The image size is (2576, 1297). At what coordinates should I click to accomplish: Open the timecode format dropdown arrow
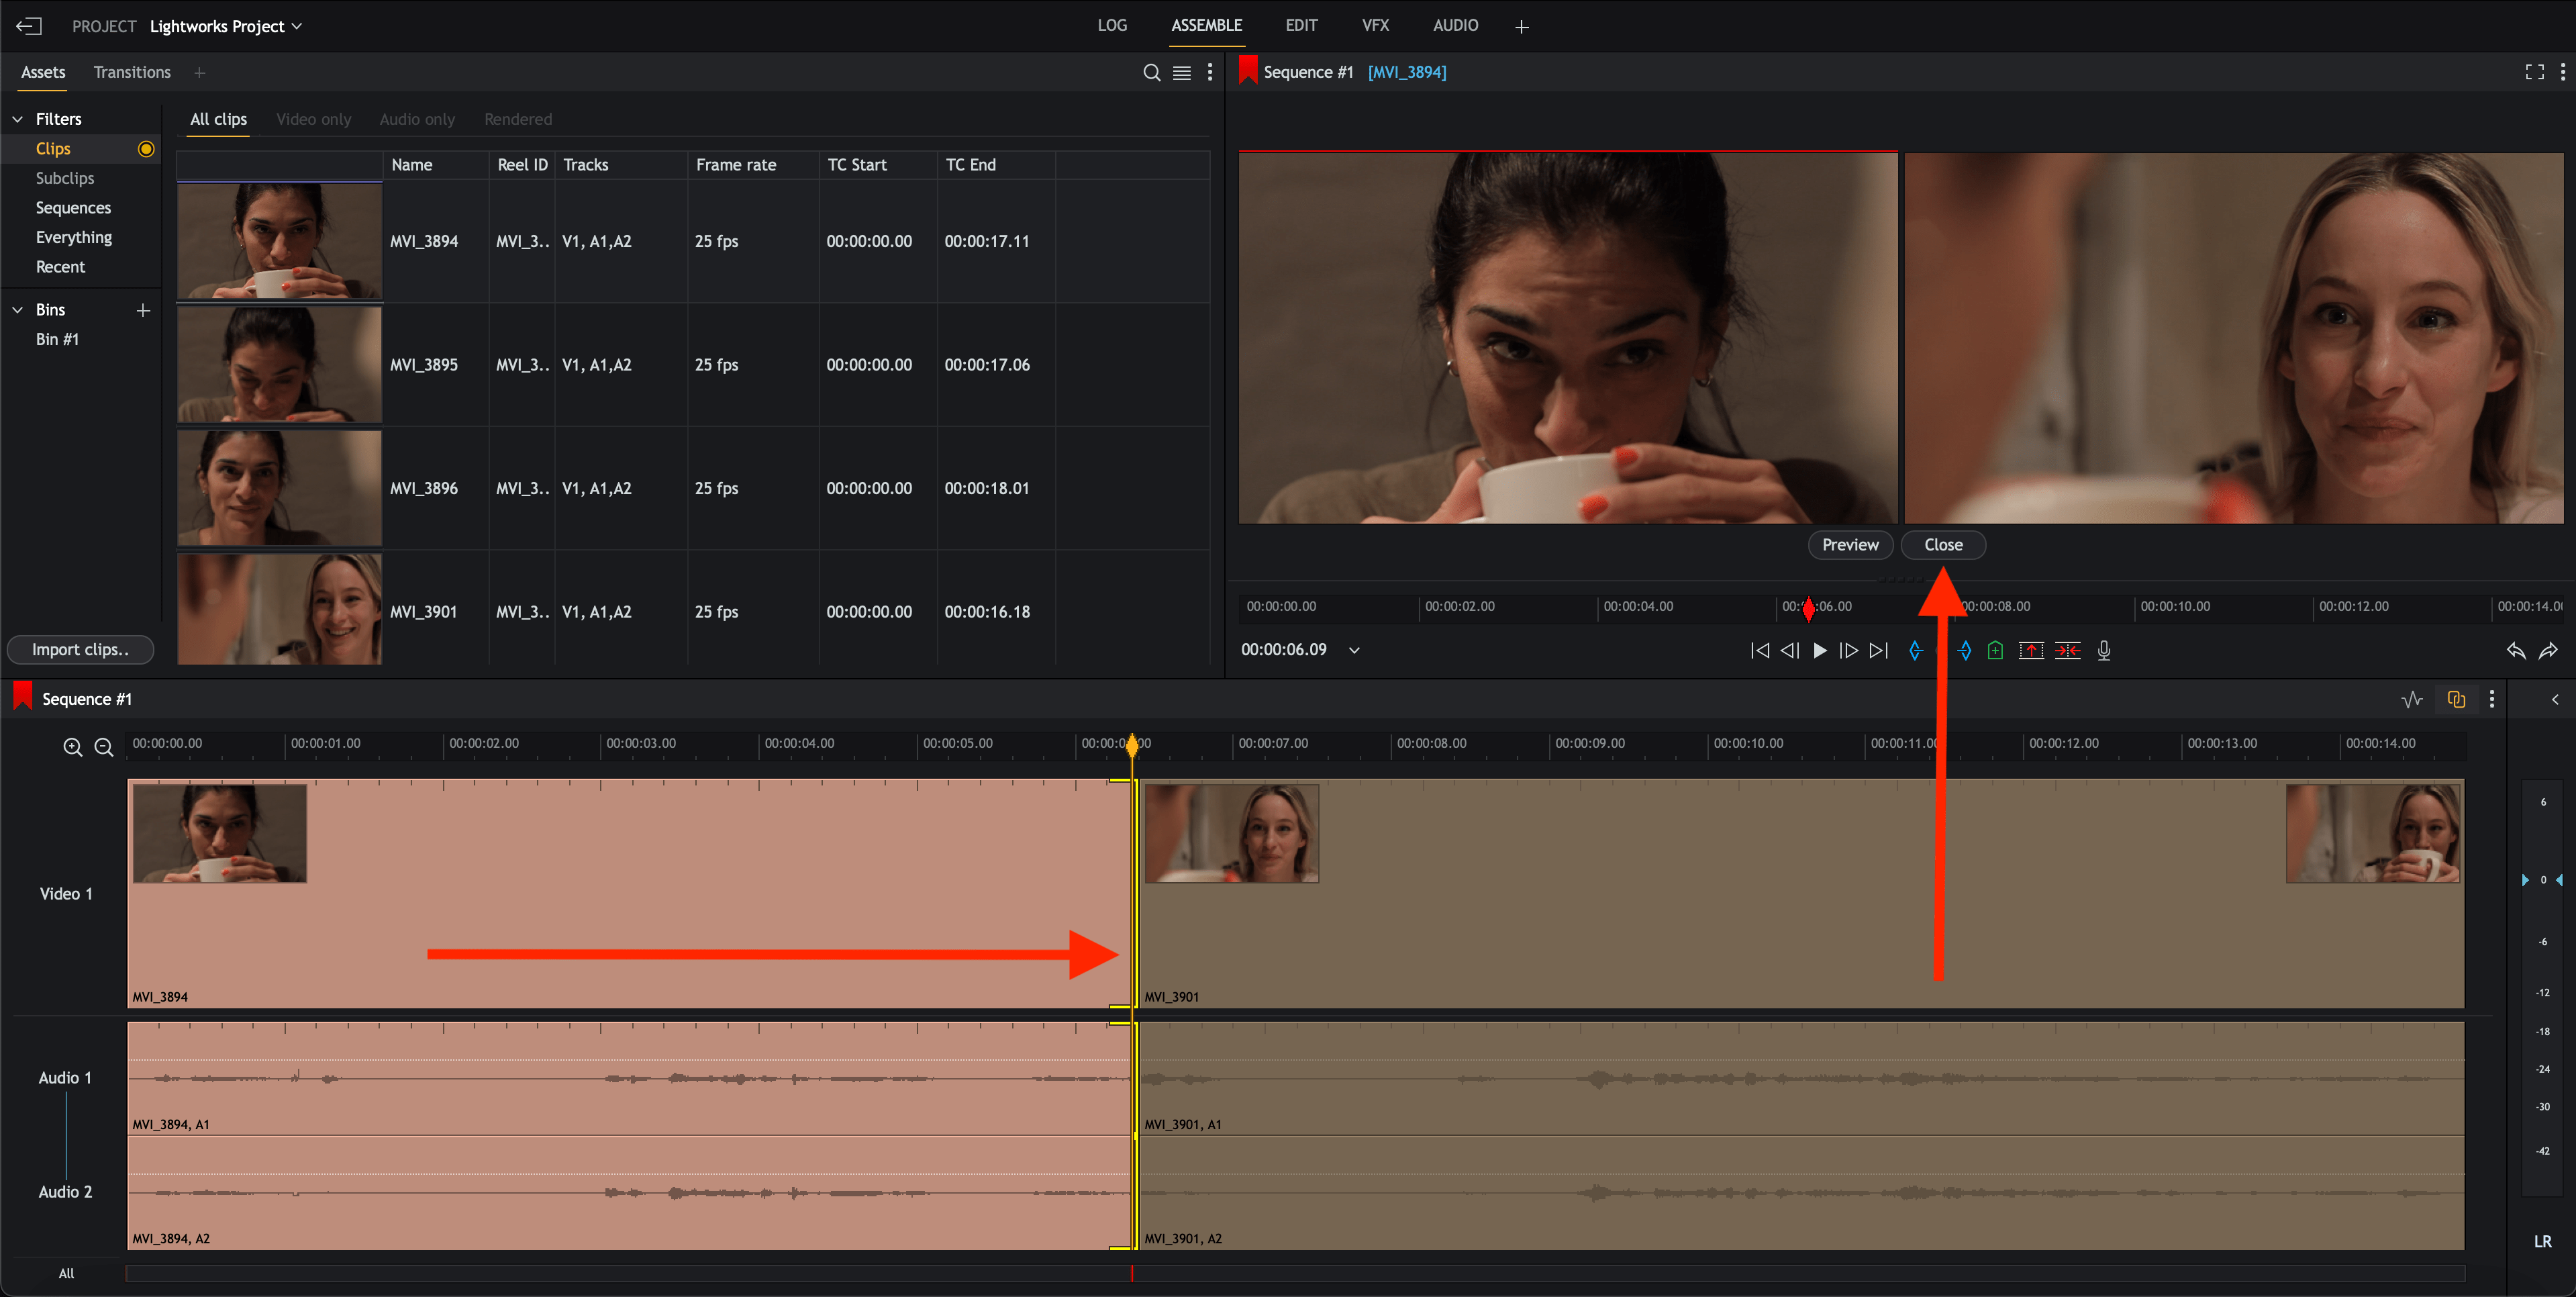tap(1354, 650)
